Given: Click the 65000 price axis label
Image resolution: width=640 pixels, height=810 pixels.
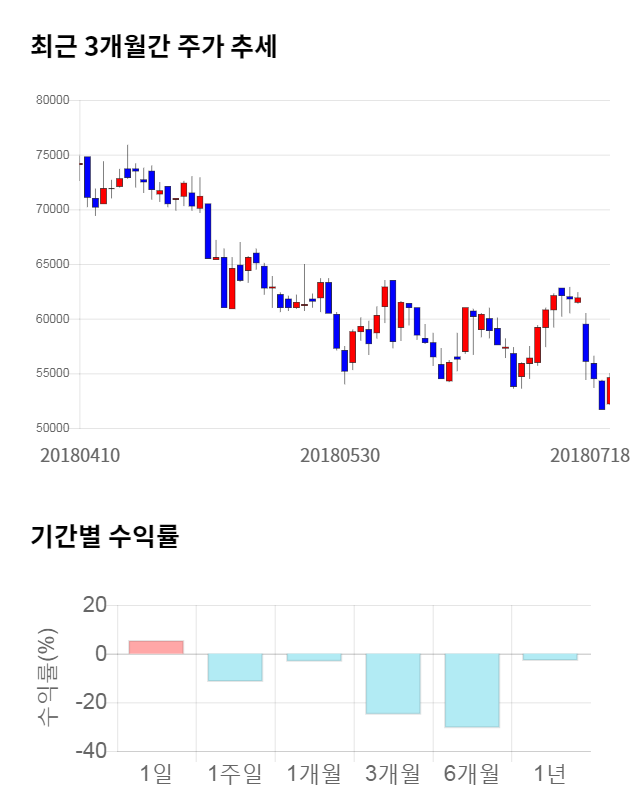Looking at the screenshot, I should 51,264.
